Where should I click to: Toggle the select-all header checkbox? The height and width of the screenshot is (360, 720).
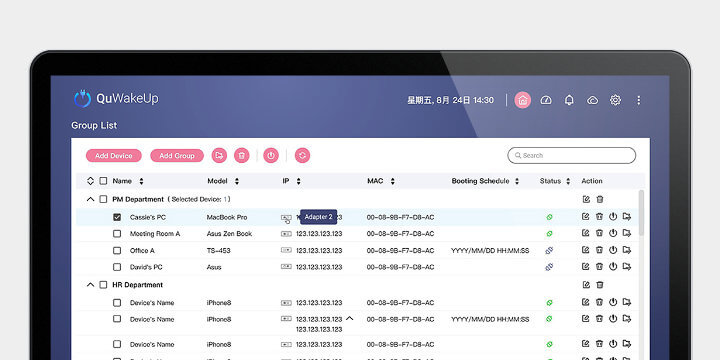(104, 181)
